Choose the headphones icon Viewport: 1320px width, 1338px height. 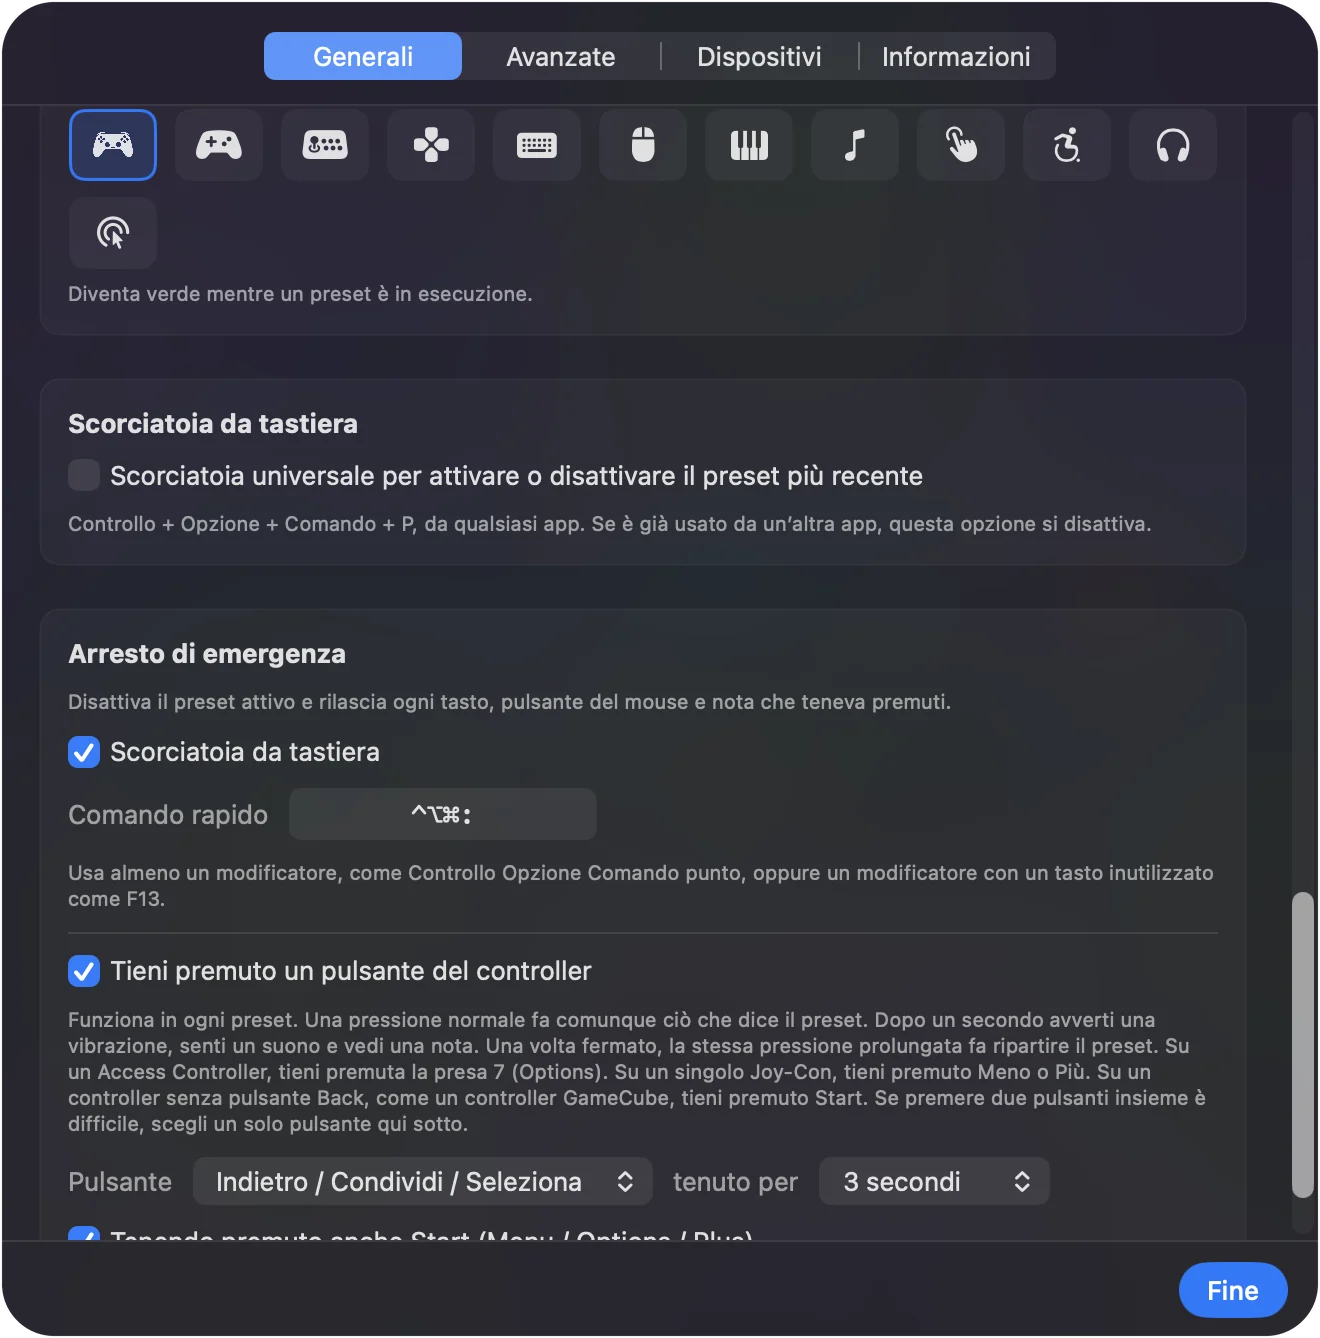[1173, 145]
